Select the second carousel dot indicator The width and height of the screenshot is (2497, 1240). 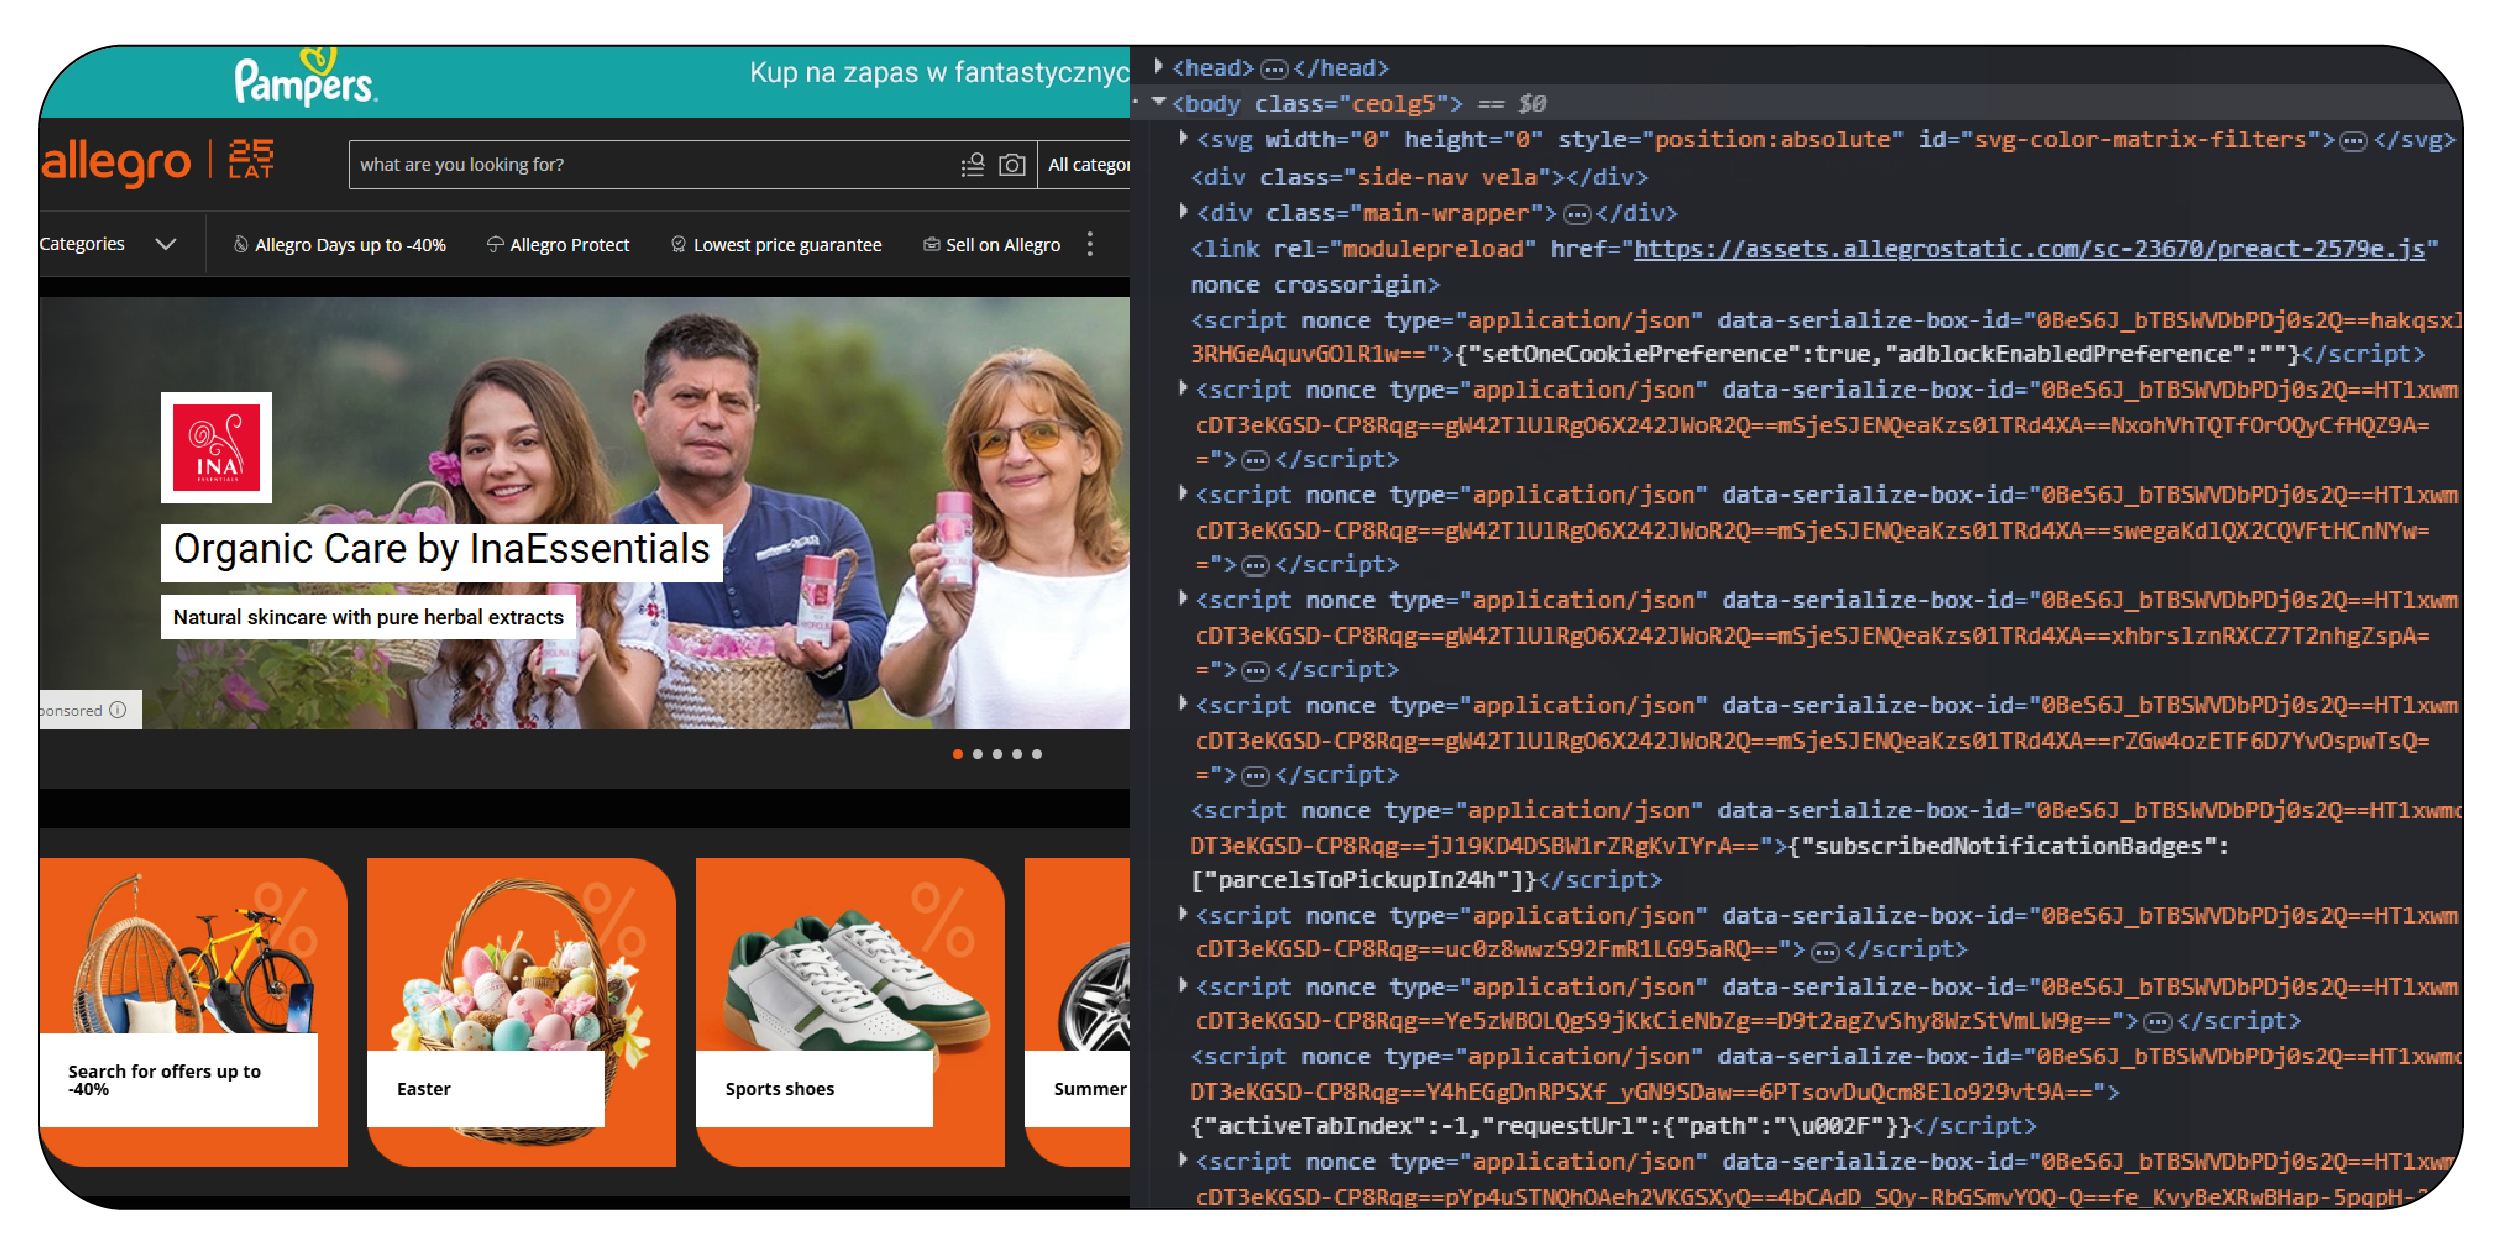(x=978, y=754)
